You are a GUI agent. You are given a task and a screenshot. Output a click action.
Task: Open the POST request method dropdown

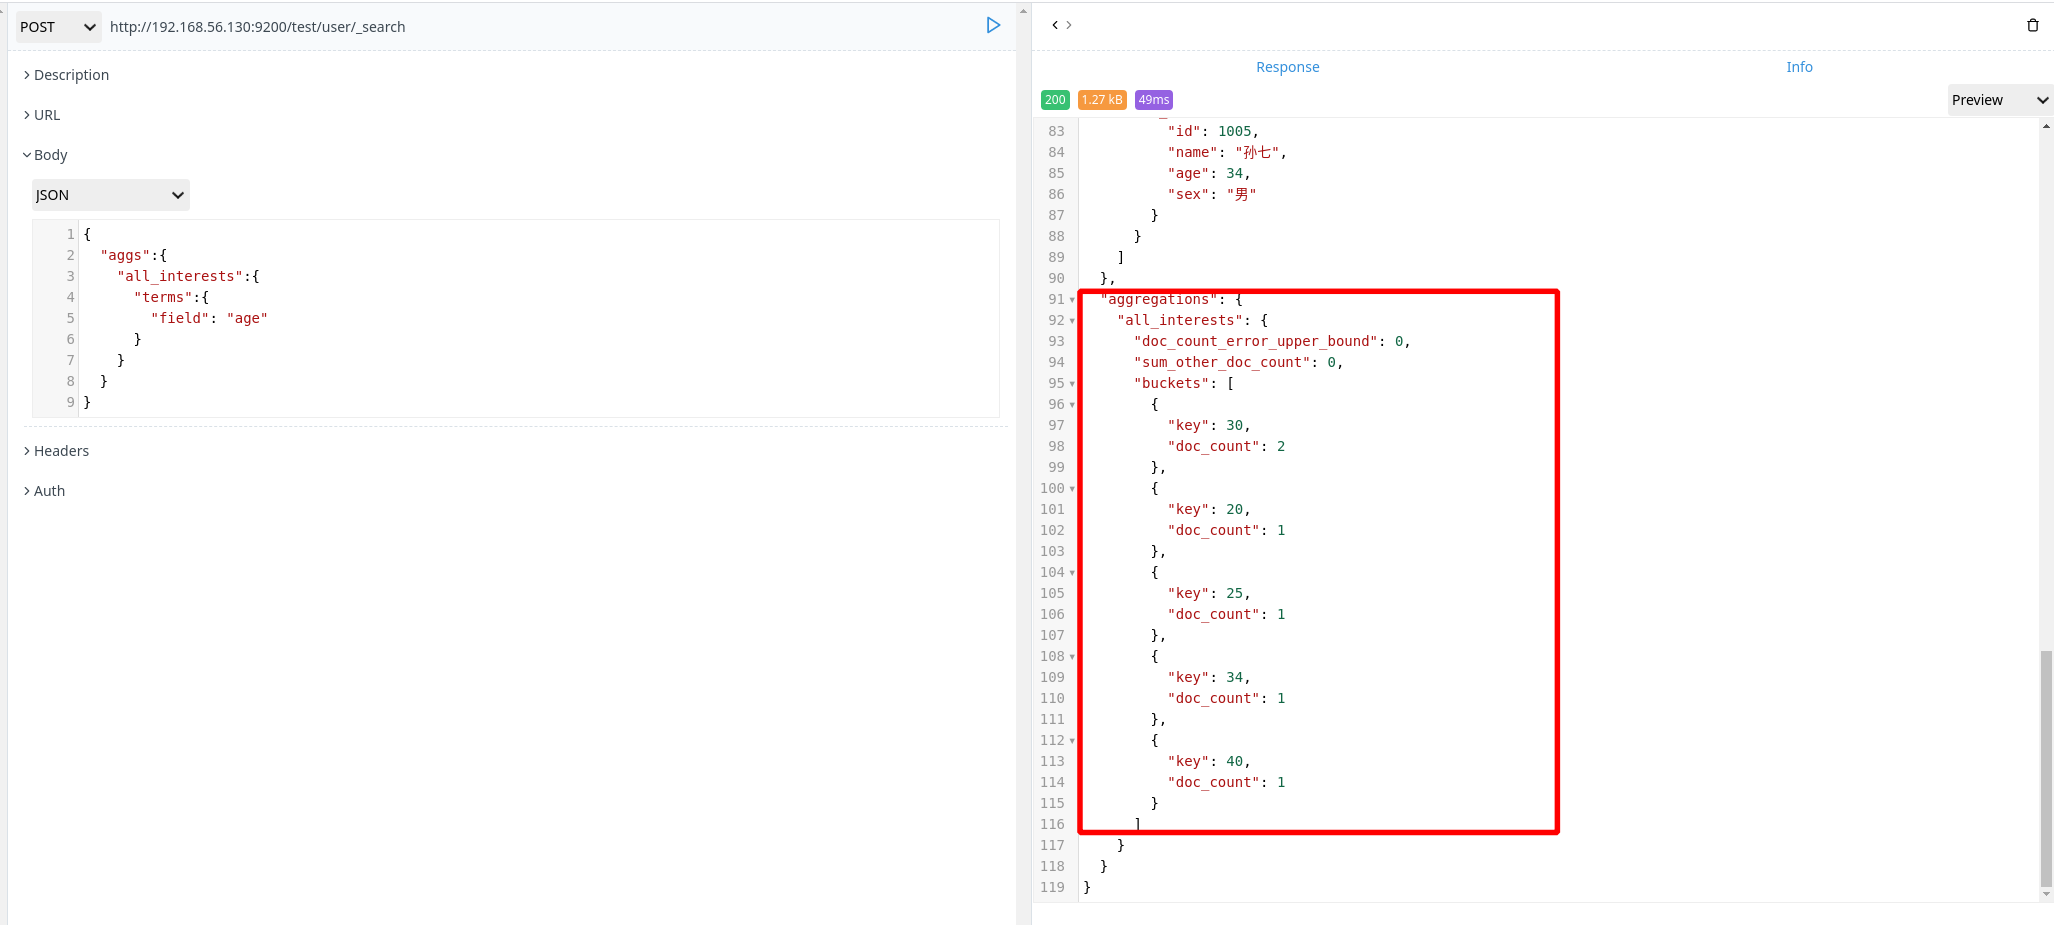[x=55, y=27]
